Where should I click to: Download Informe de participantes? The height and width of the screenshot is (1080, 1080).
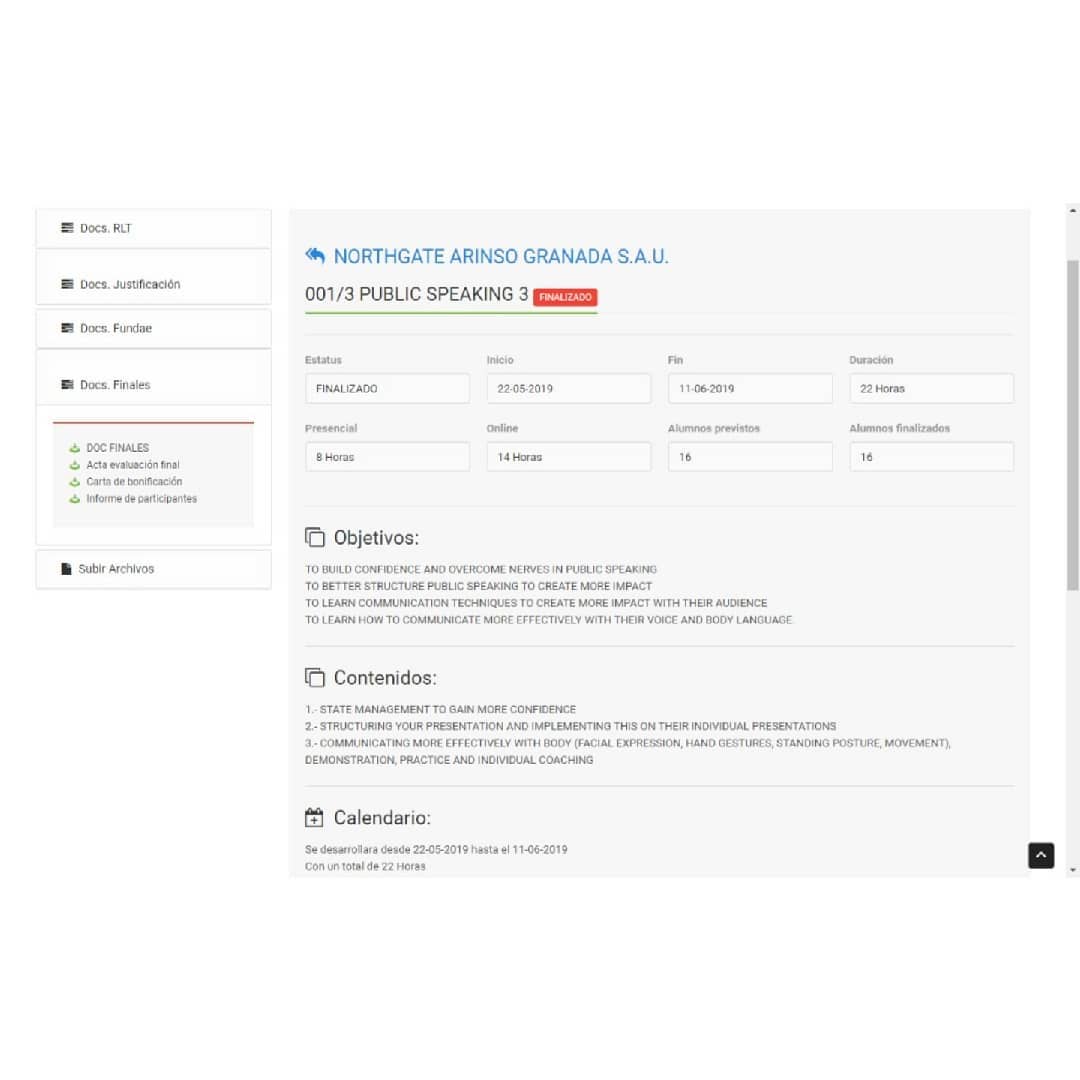(x=141, y=499)
